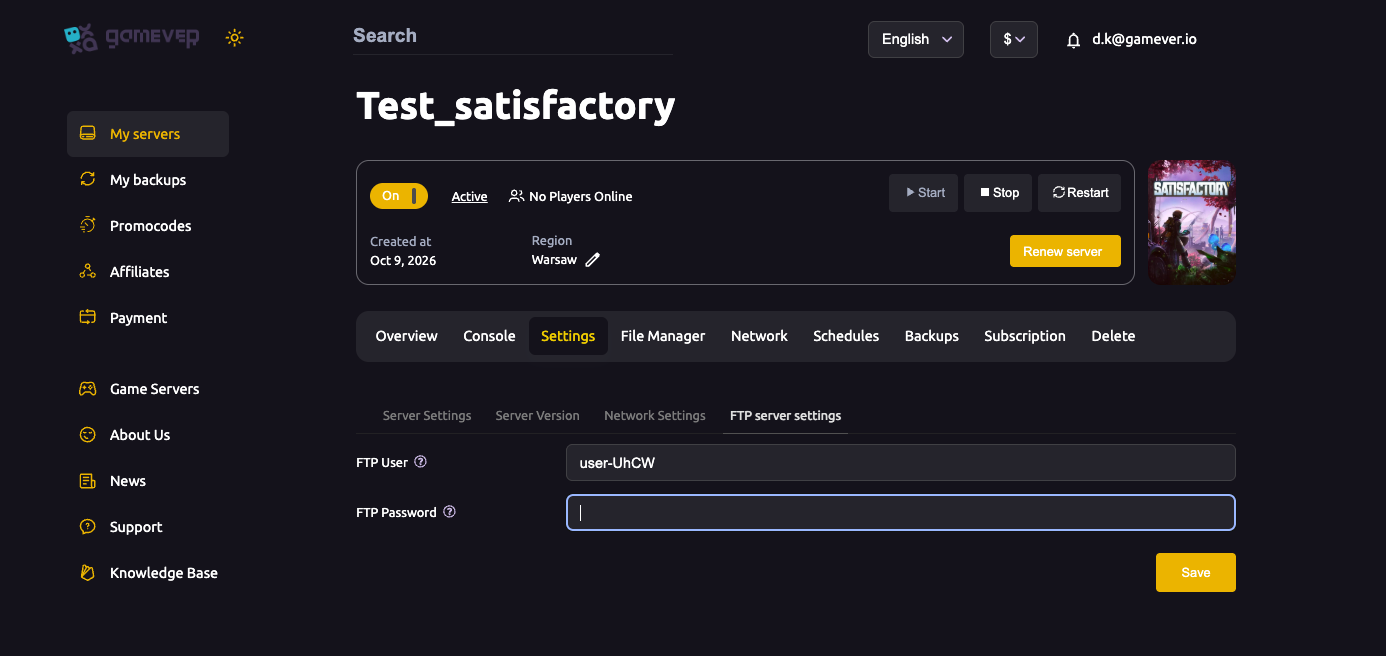Click the About Us sidebar icon
Screen dimensions: 1386x656
(88, 435)
